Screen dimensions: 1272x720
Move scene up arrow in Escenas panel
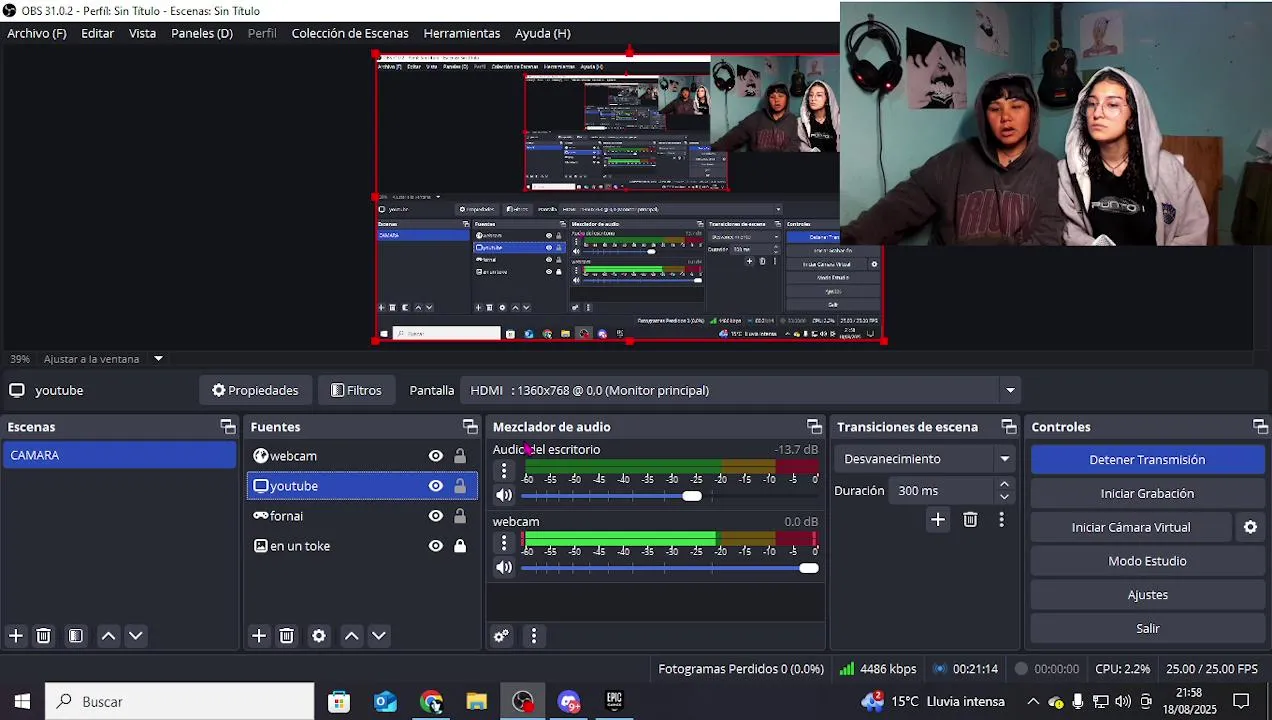[x=109, y=636]
